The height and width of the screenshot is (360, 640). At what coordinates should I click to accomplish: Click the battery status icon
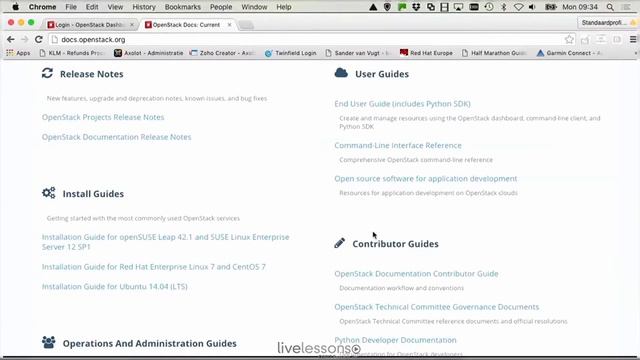pos(551,7)
